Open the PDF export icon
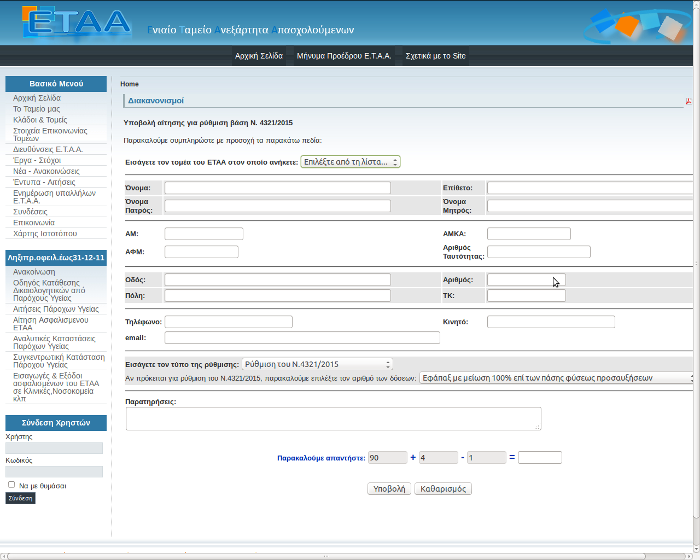 coord(688,101)
